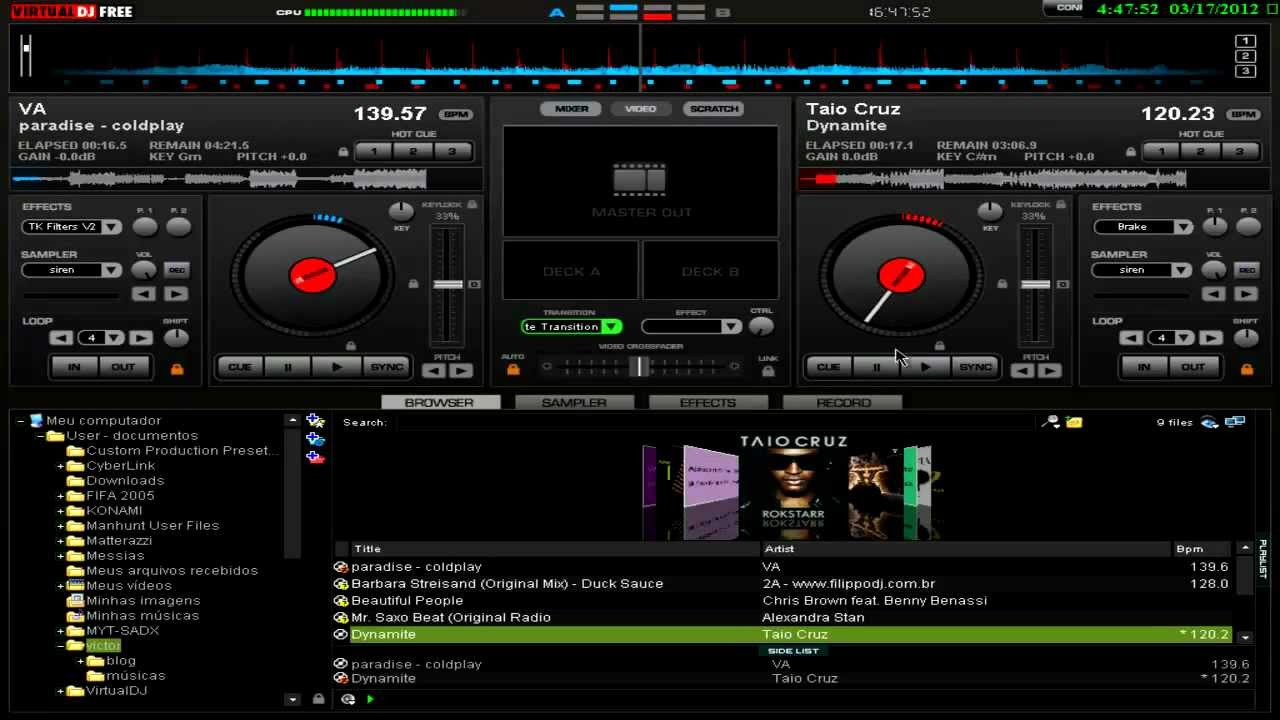Open right deck Brake effects dropdown
This screenshot has width=1280, height=720.
tap(1183, 227)
